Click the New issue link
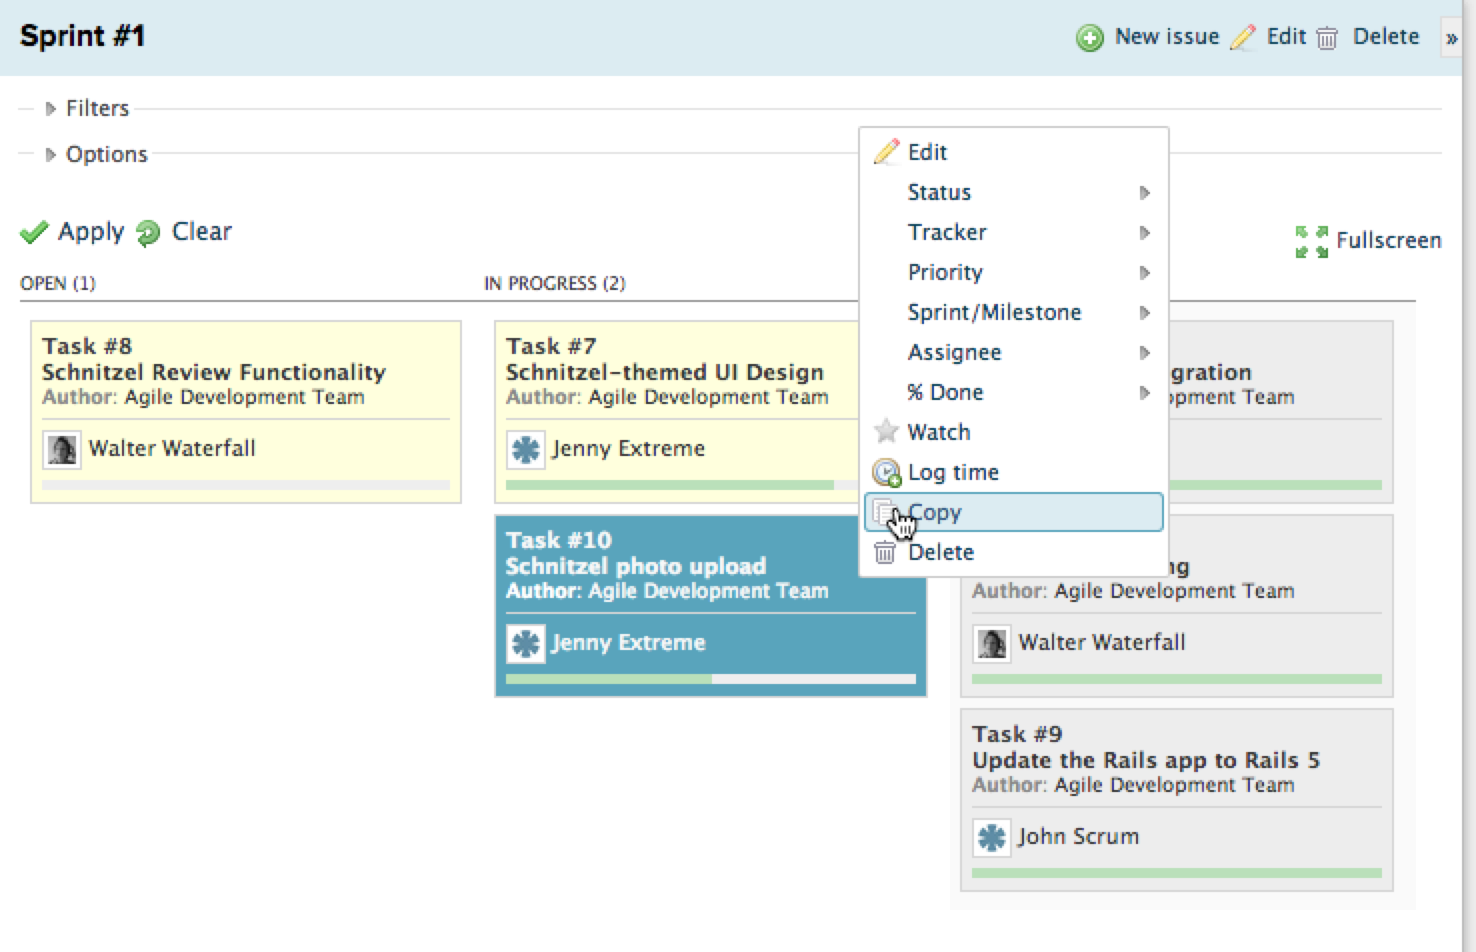The height and width of the screenshot is (952, 1476). point(1167,37)
